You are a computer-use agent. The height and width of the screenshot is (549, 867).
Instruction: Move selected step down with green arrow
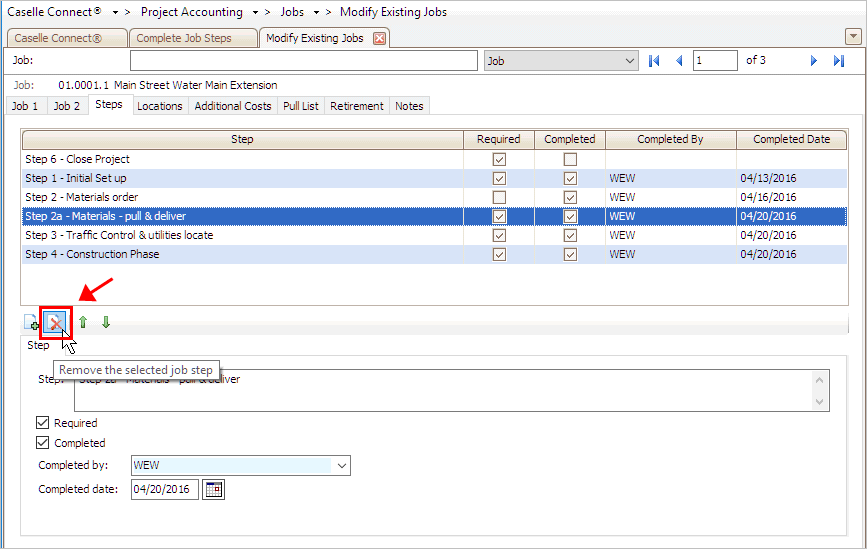click(x=105, y=323)
